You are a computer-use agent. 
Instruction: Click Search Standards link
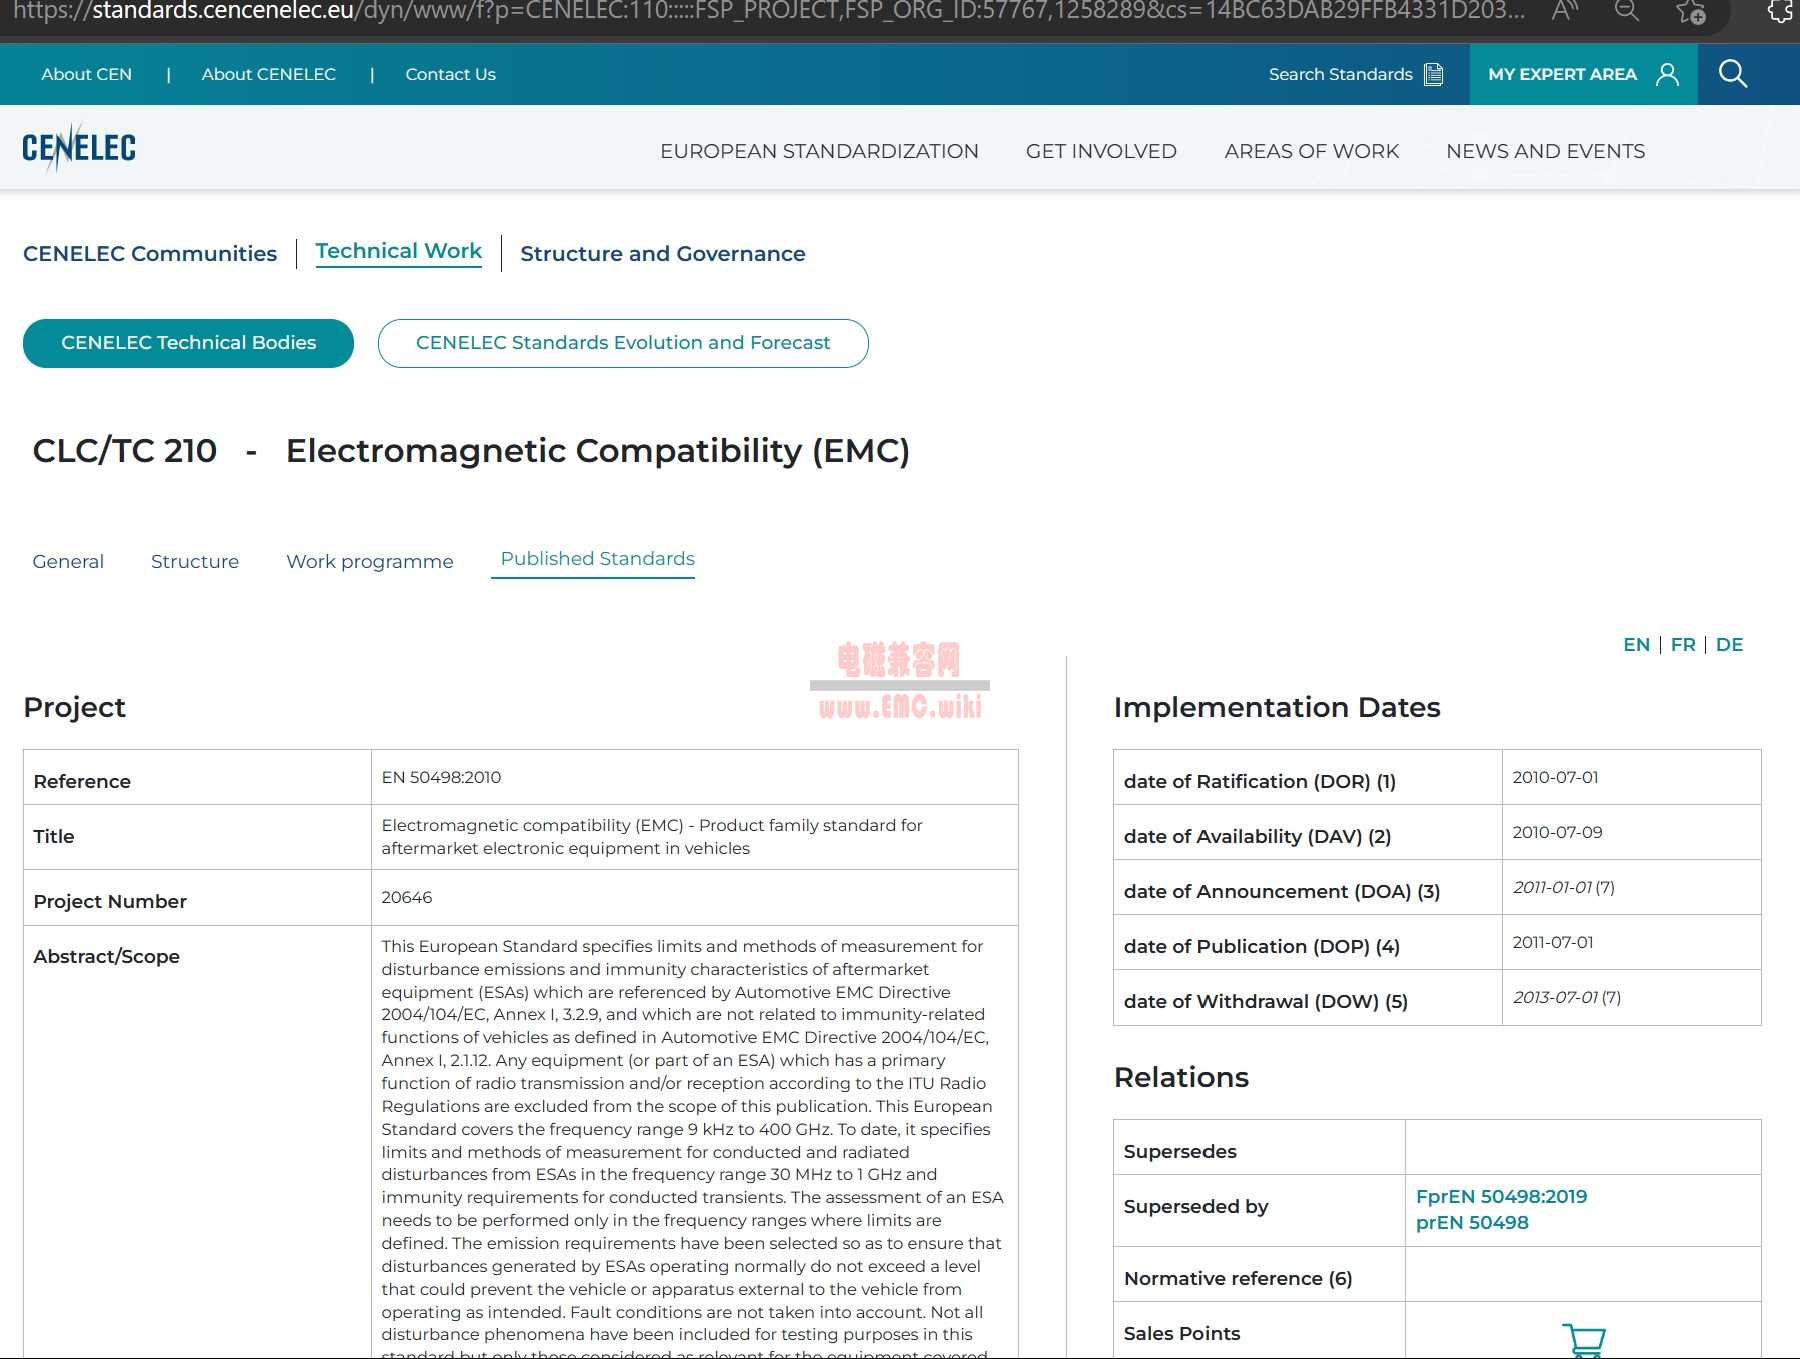[x=1340, y=74]
